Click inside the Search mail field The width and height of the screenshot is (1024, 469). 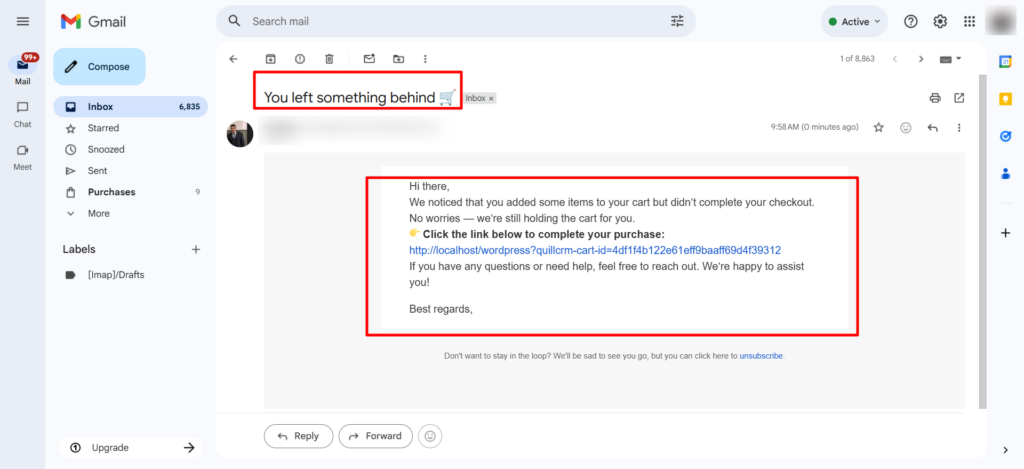point(450,21)
